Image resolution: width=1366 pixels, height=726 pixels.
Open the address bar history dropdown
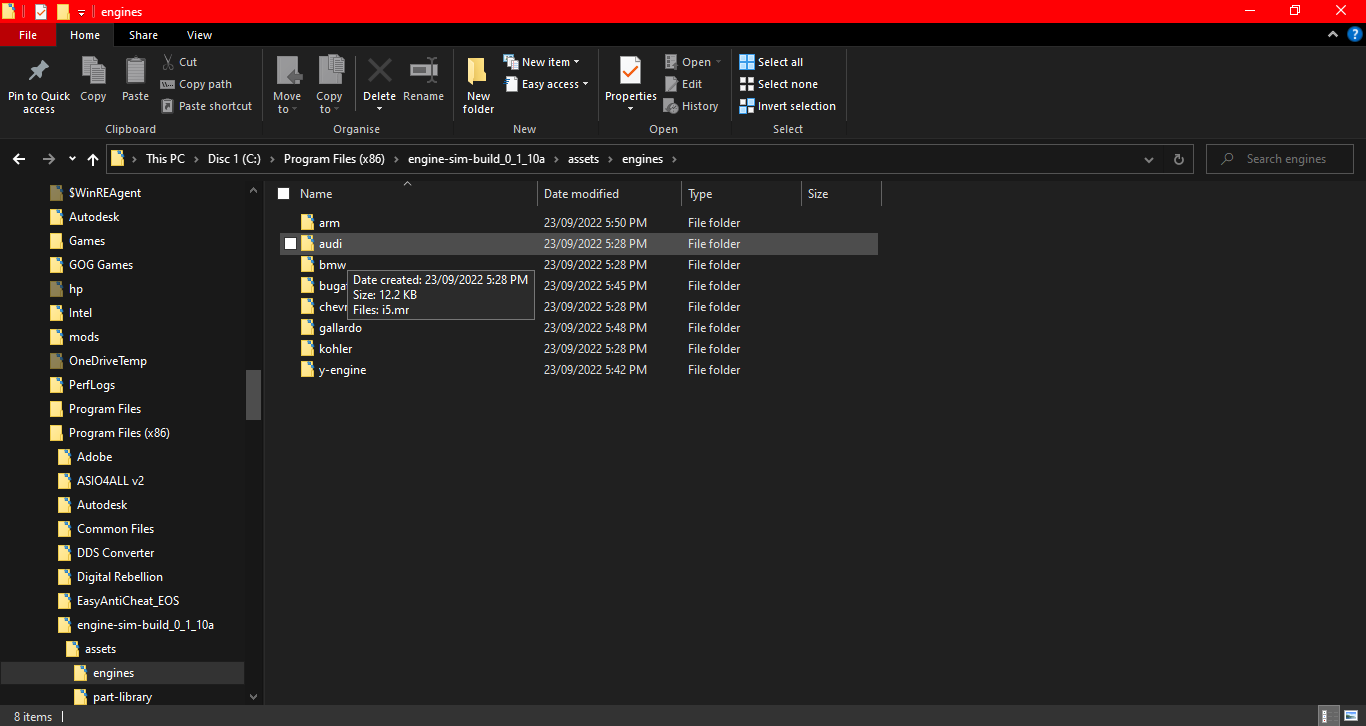1148,158
